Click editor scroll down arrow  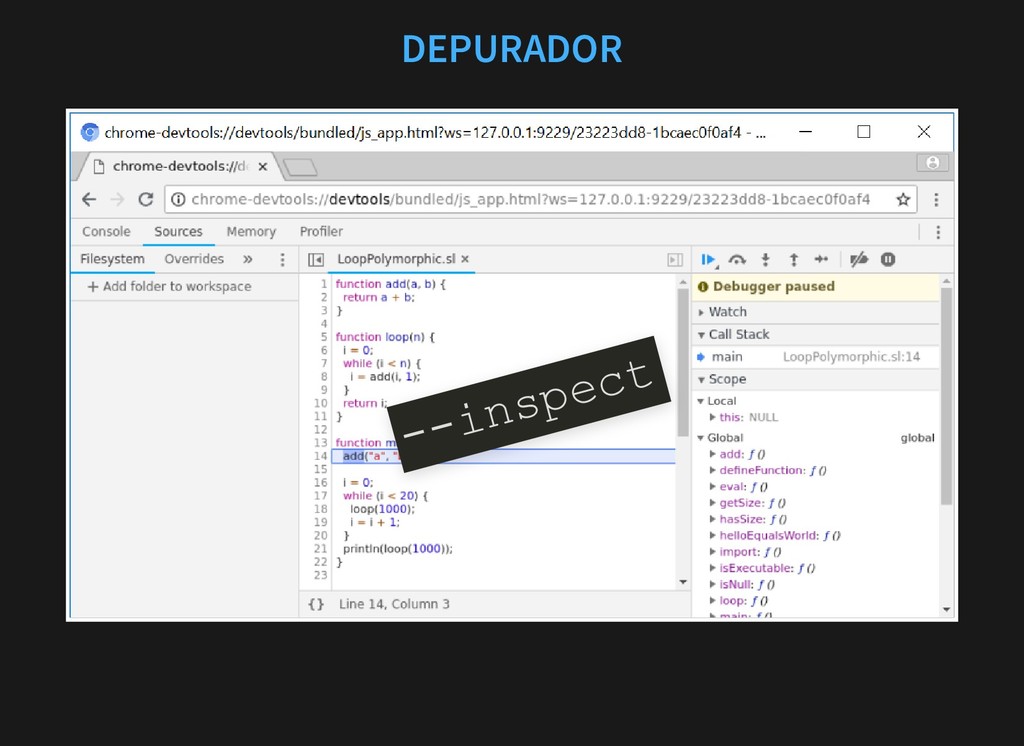point(683,582)
